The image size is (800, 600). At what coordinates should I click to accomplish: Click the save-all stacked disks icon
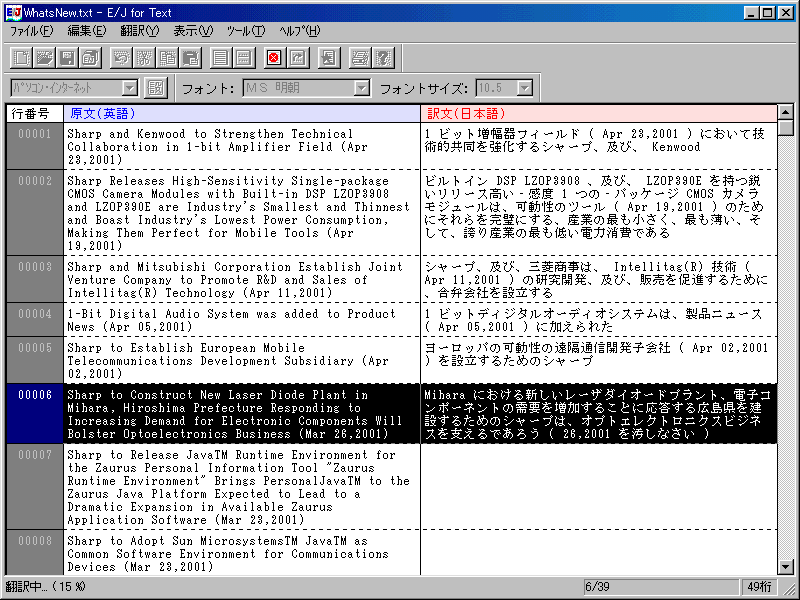pos(90,58)
